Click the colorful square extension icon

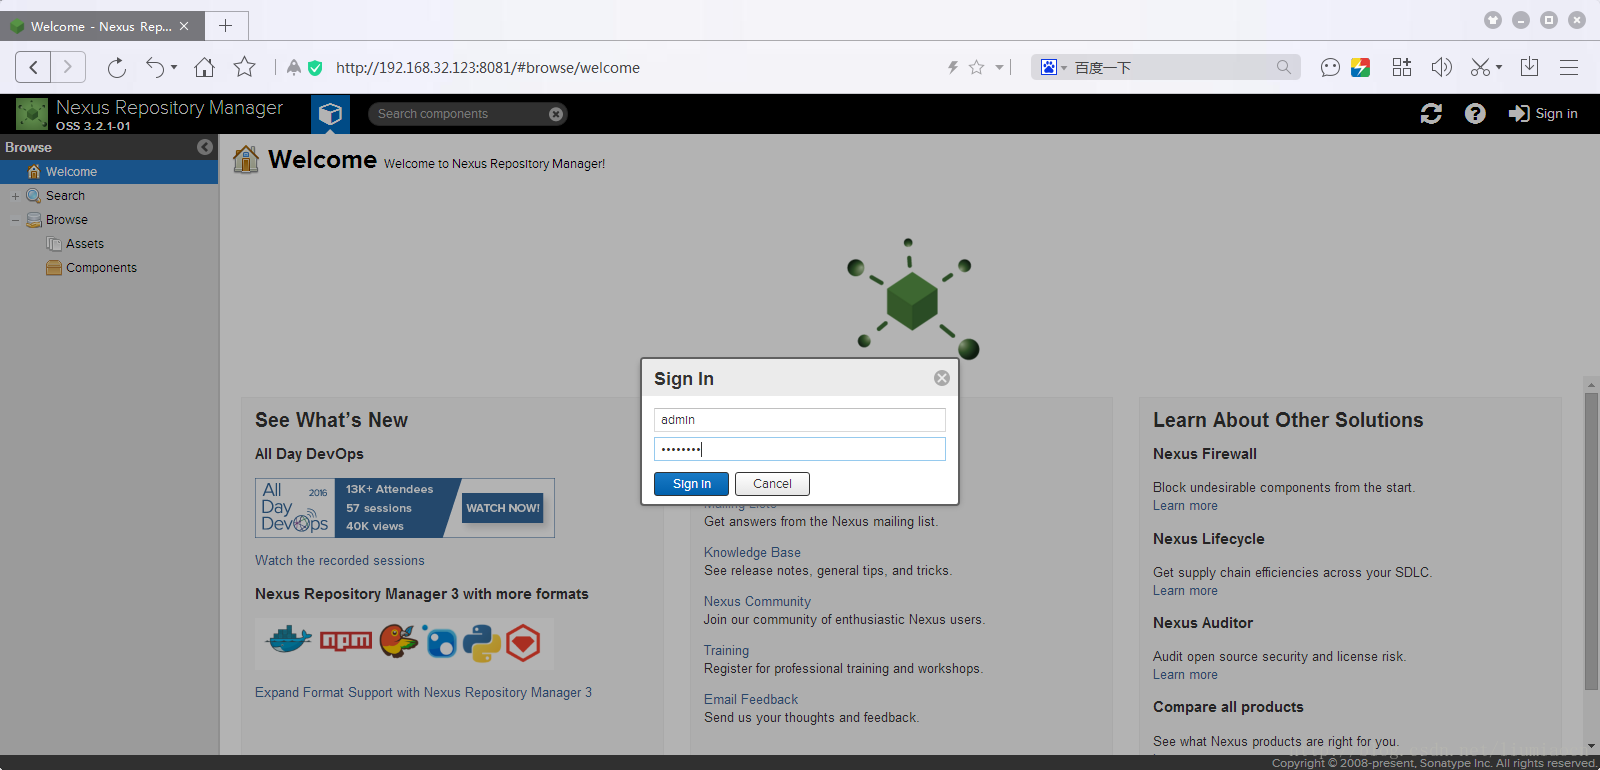click(x=1360, y=67)
